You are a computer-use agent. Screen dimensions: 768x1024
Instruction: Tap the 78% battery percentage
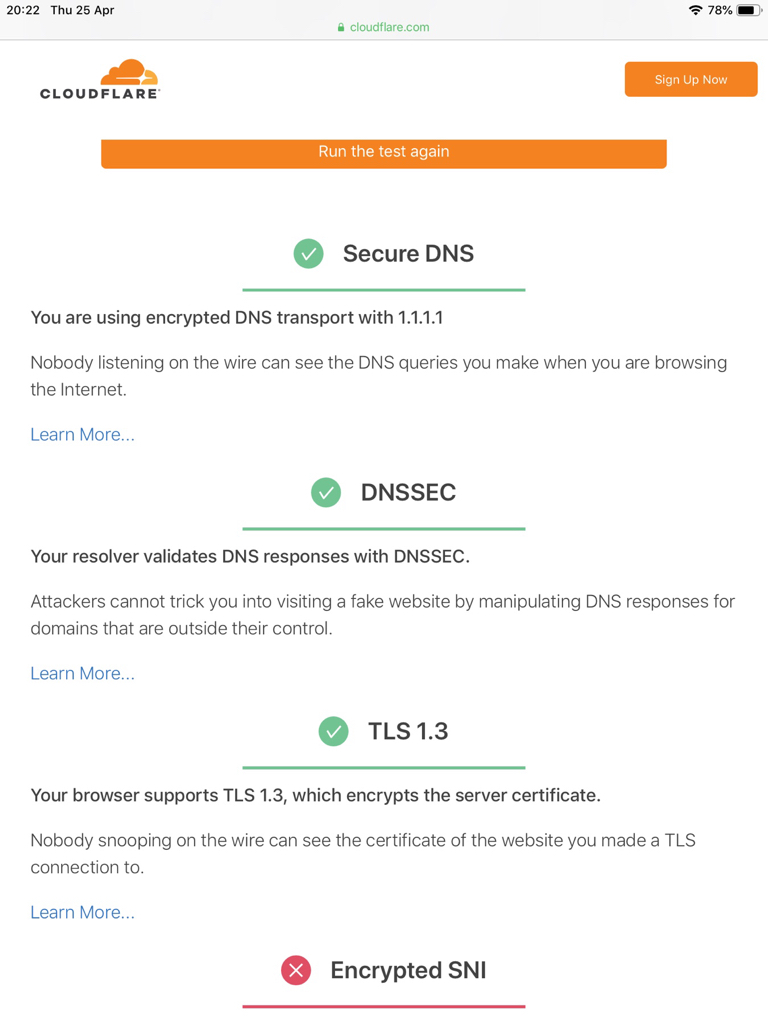point(720,10)
